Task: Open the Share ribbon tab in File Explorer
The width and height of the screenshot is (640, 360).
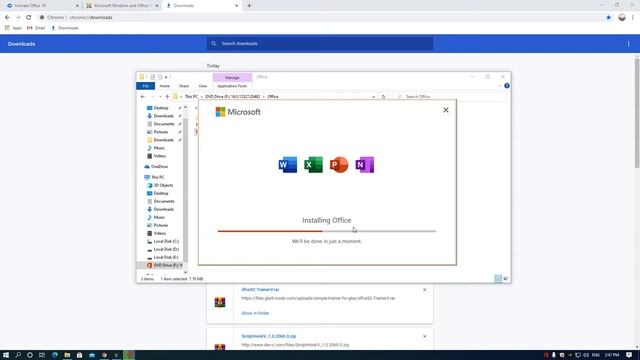Action: tap(184, 86)
